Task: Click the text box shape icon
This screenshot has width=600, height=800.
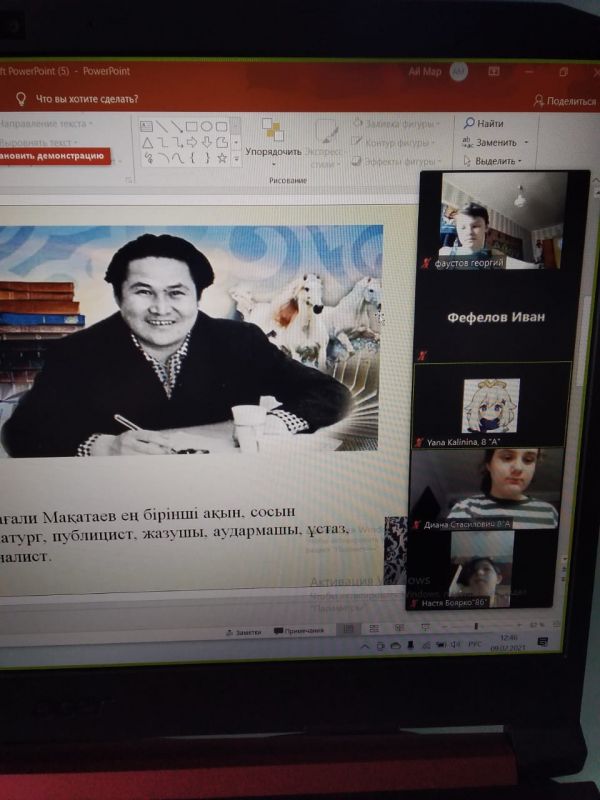Action: pos(146,126)
